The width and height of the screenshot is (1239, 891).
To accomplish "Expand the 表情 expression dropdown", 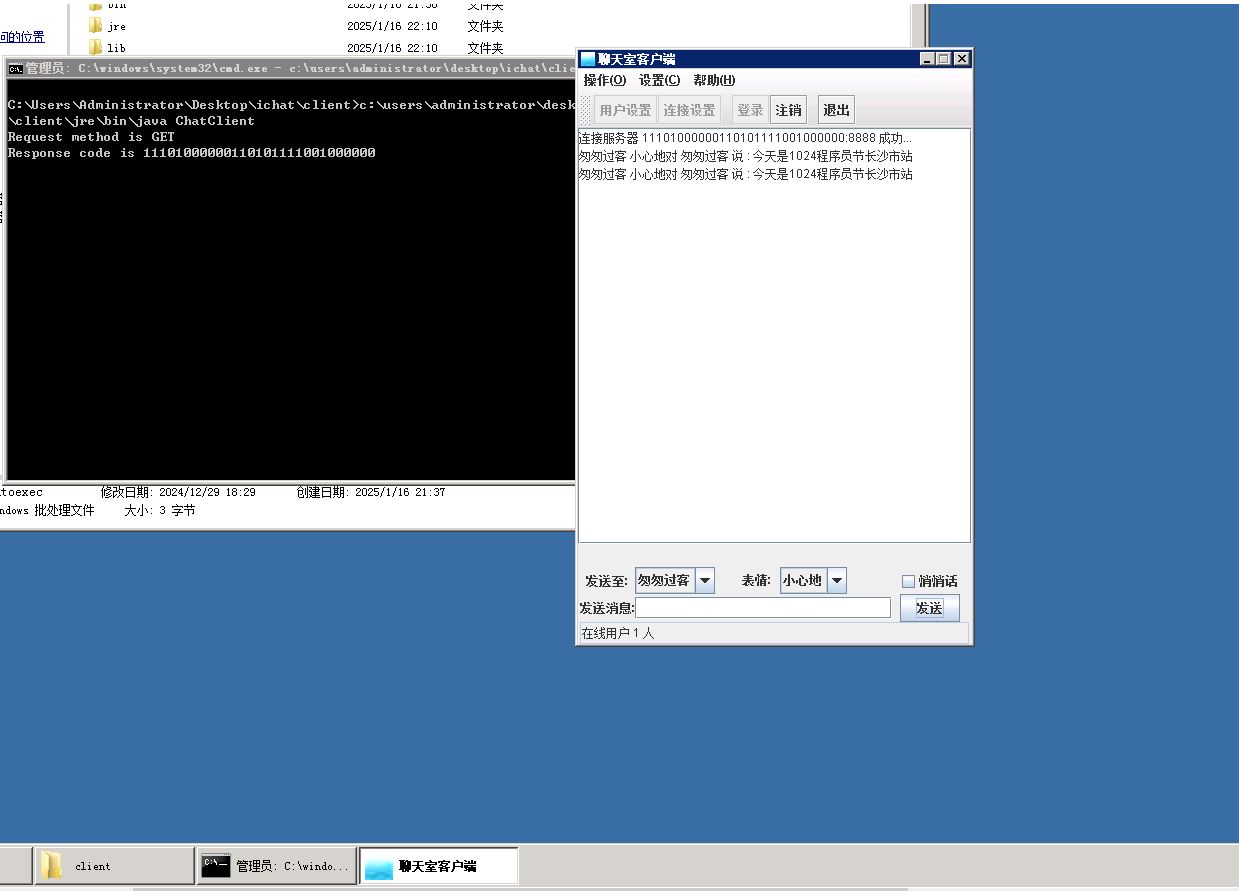I will [837, 580].
